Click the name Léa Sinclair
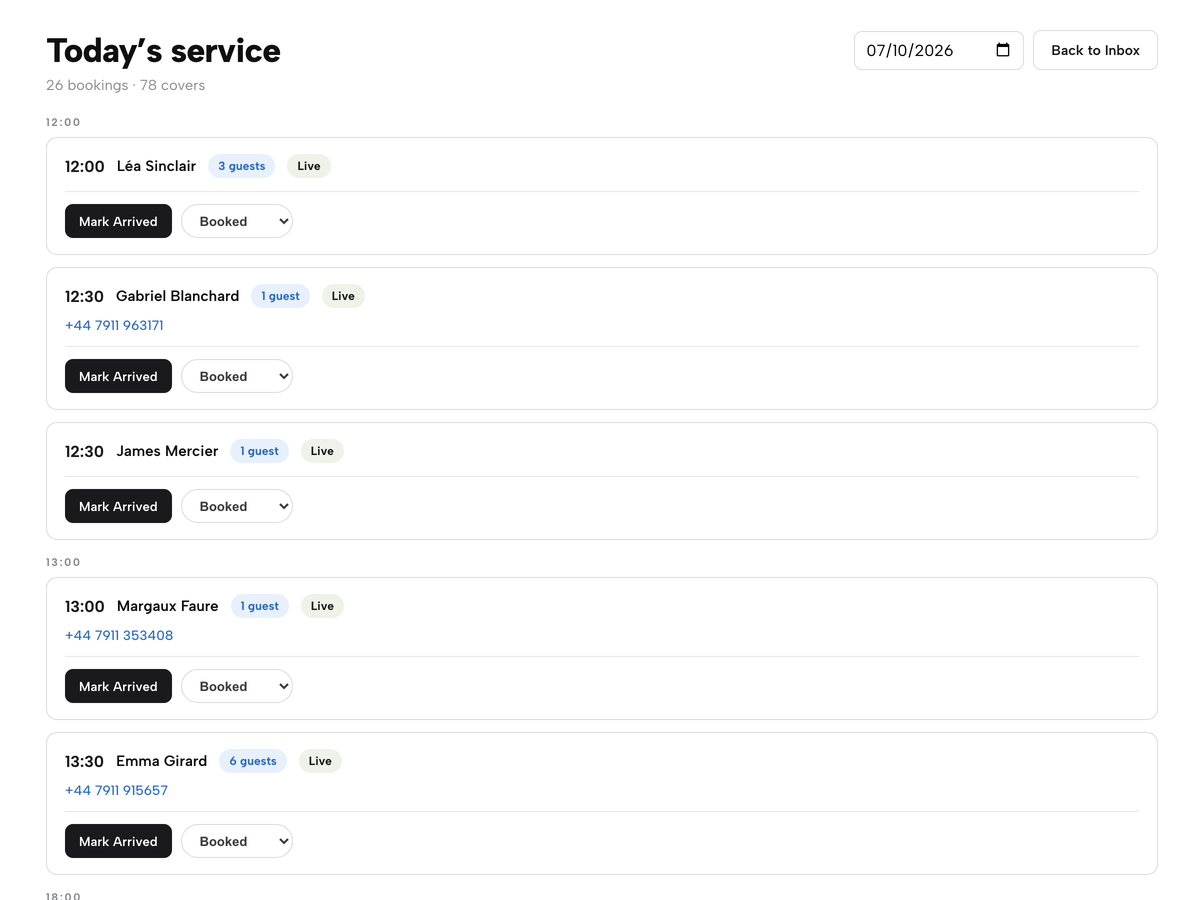 click(x=156, y=166)
